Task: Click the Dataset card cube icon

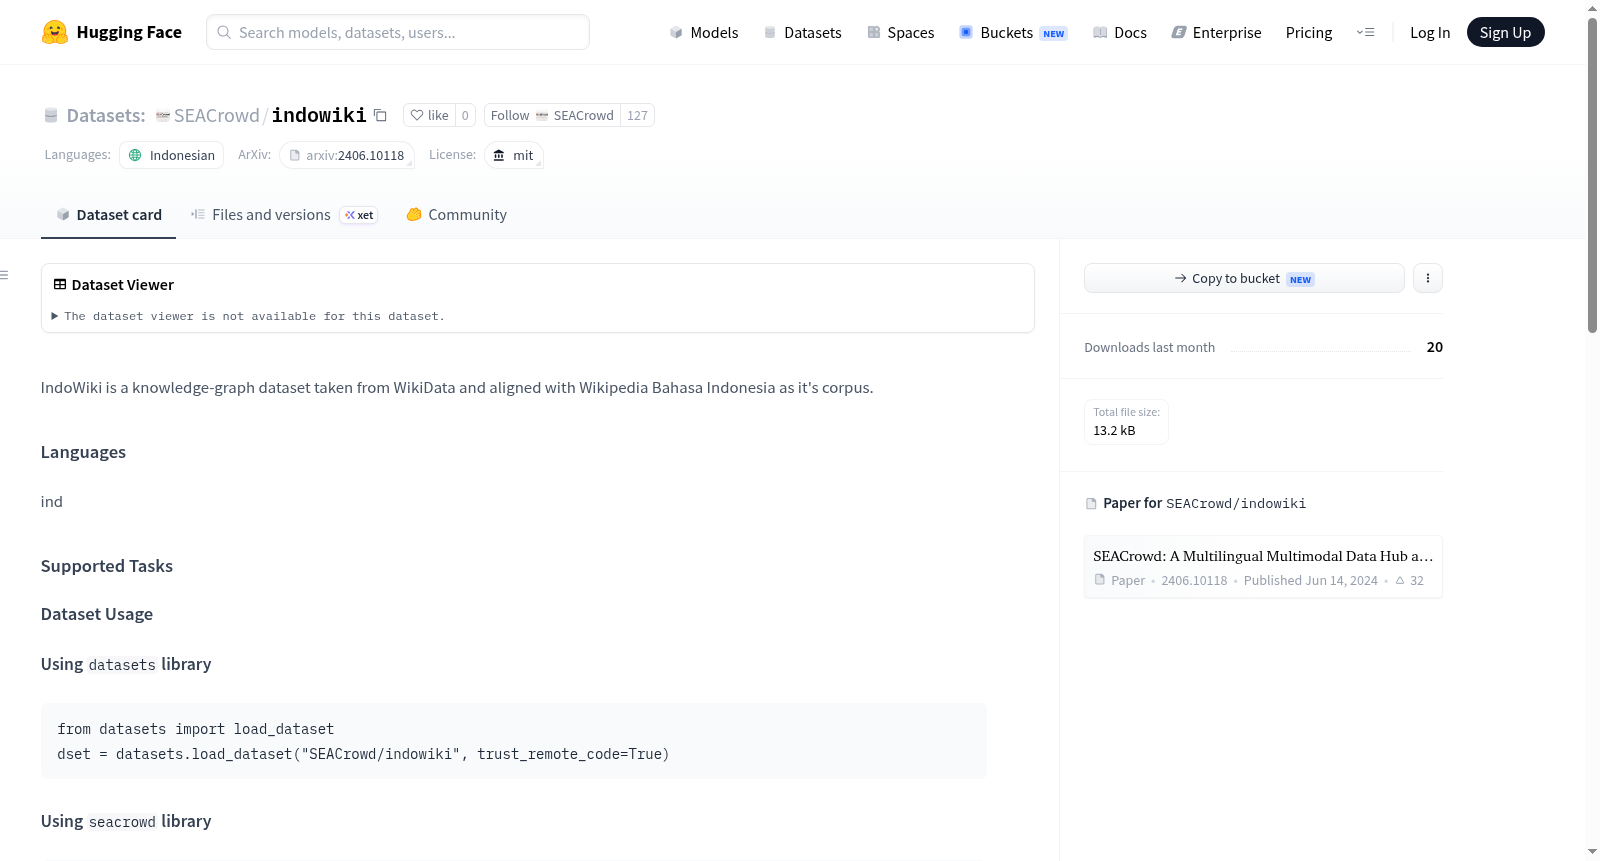Action: (63, 214)
